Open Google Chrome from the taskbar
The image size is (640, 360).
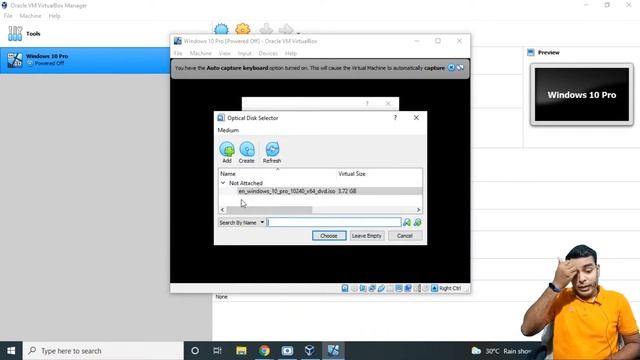click(264, 351)
